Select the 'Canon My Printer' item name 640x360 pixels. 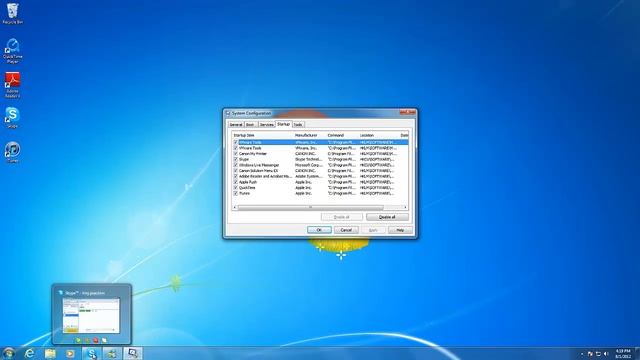point(253,154)
